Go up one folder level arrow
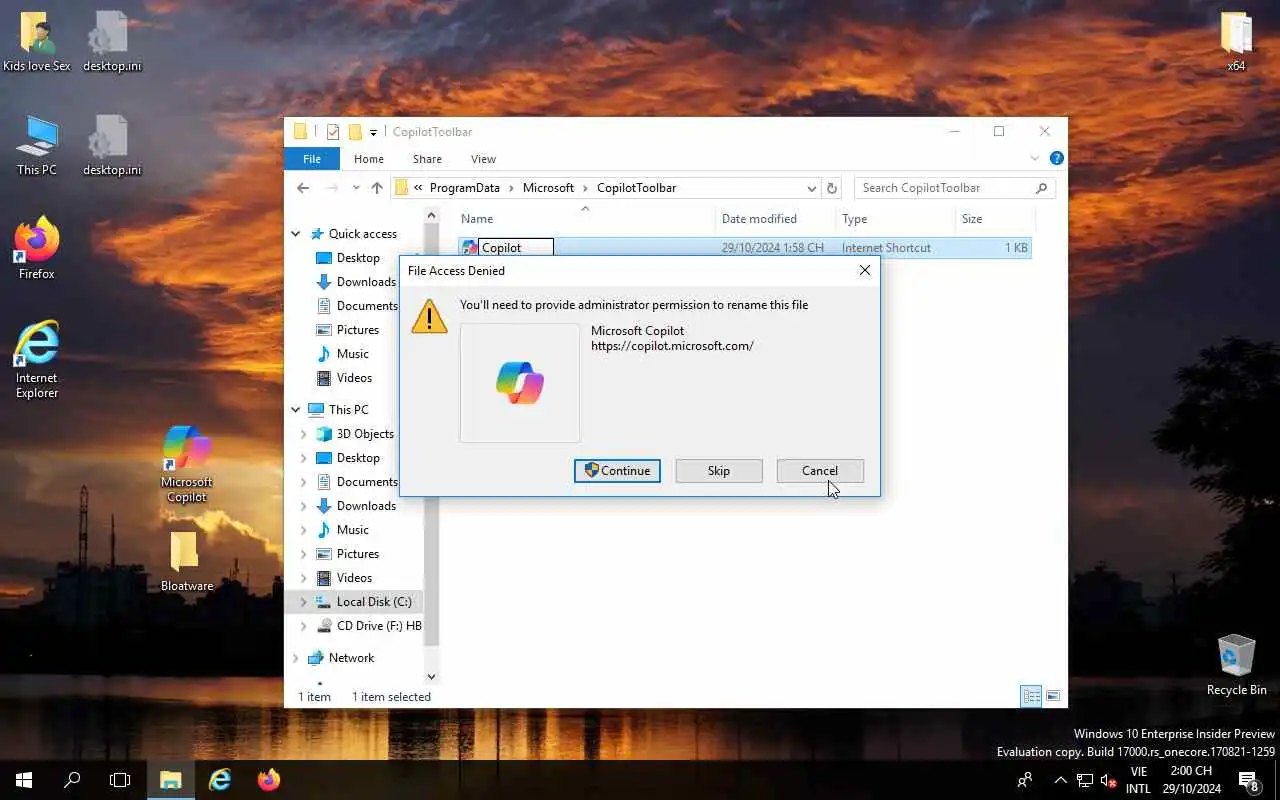The height and width of the screenshot is (800, 1280). click(x=377, y=188)
